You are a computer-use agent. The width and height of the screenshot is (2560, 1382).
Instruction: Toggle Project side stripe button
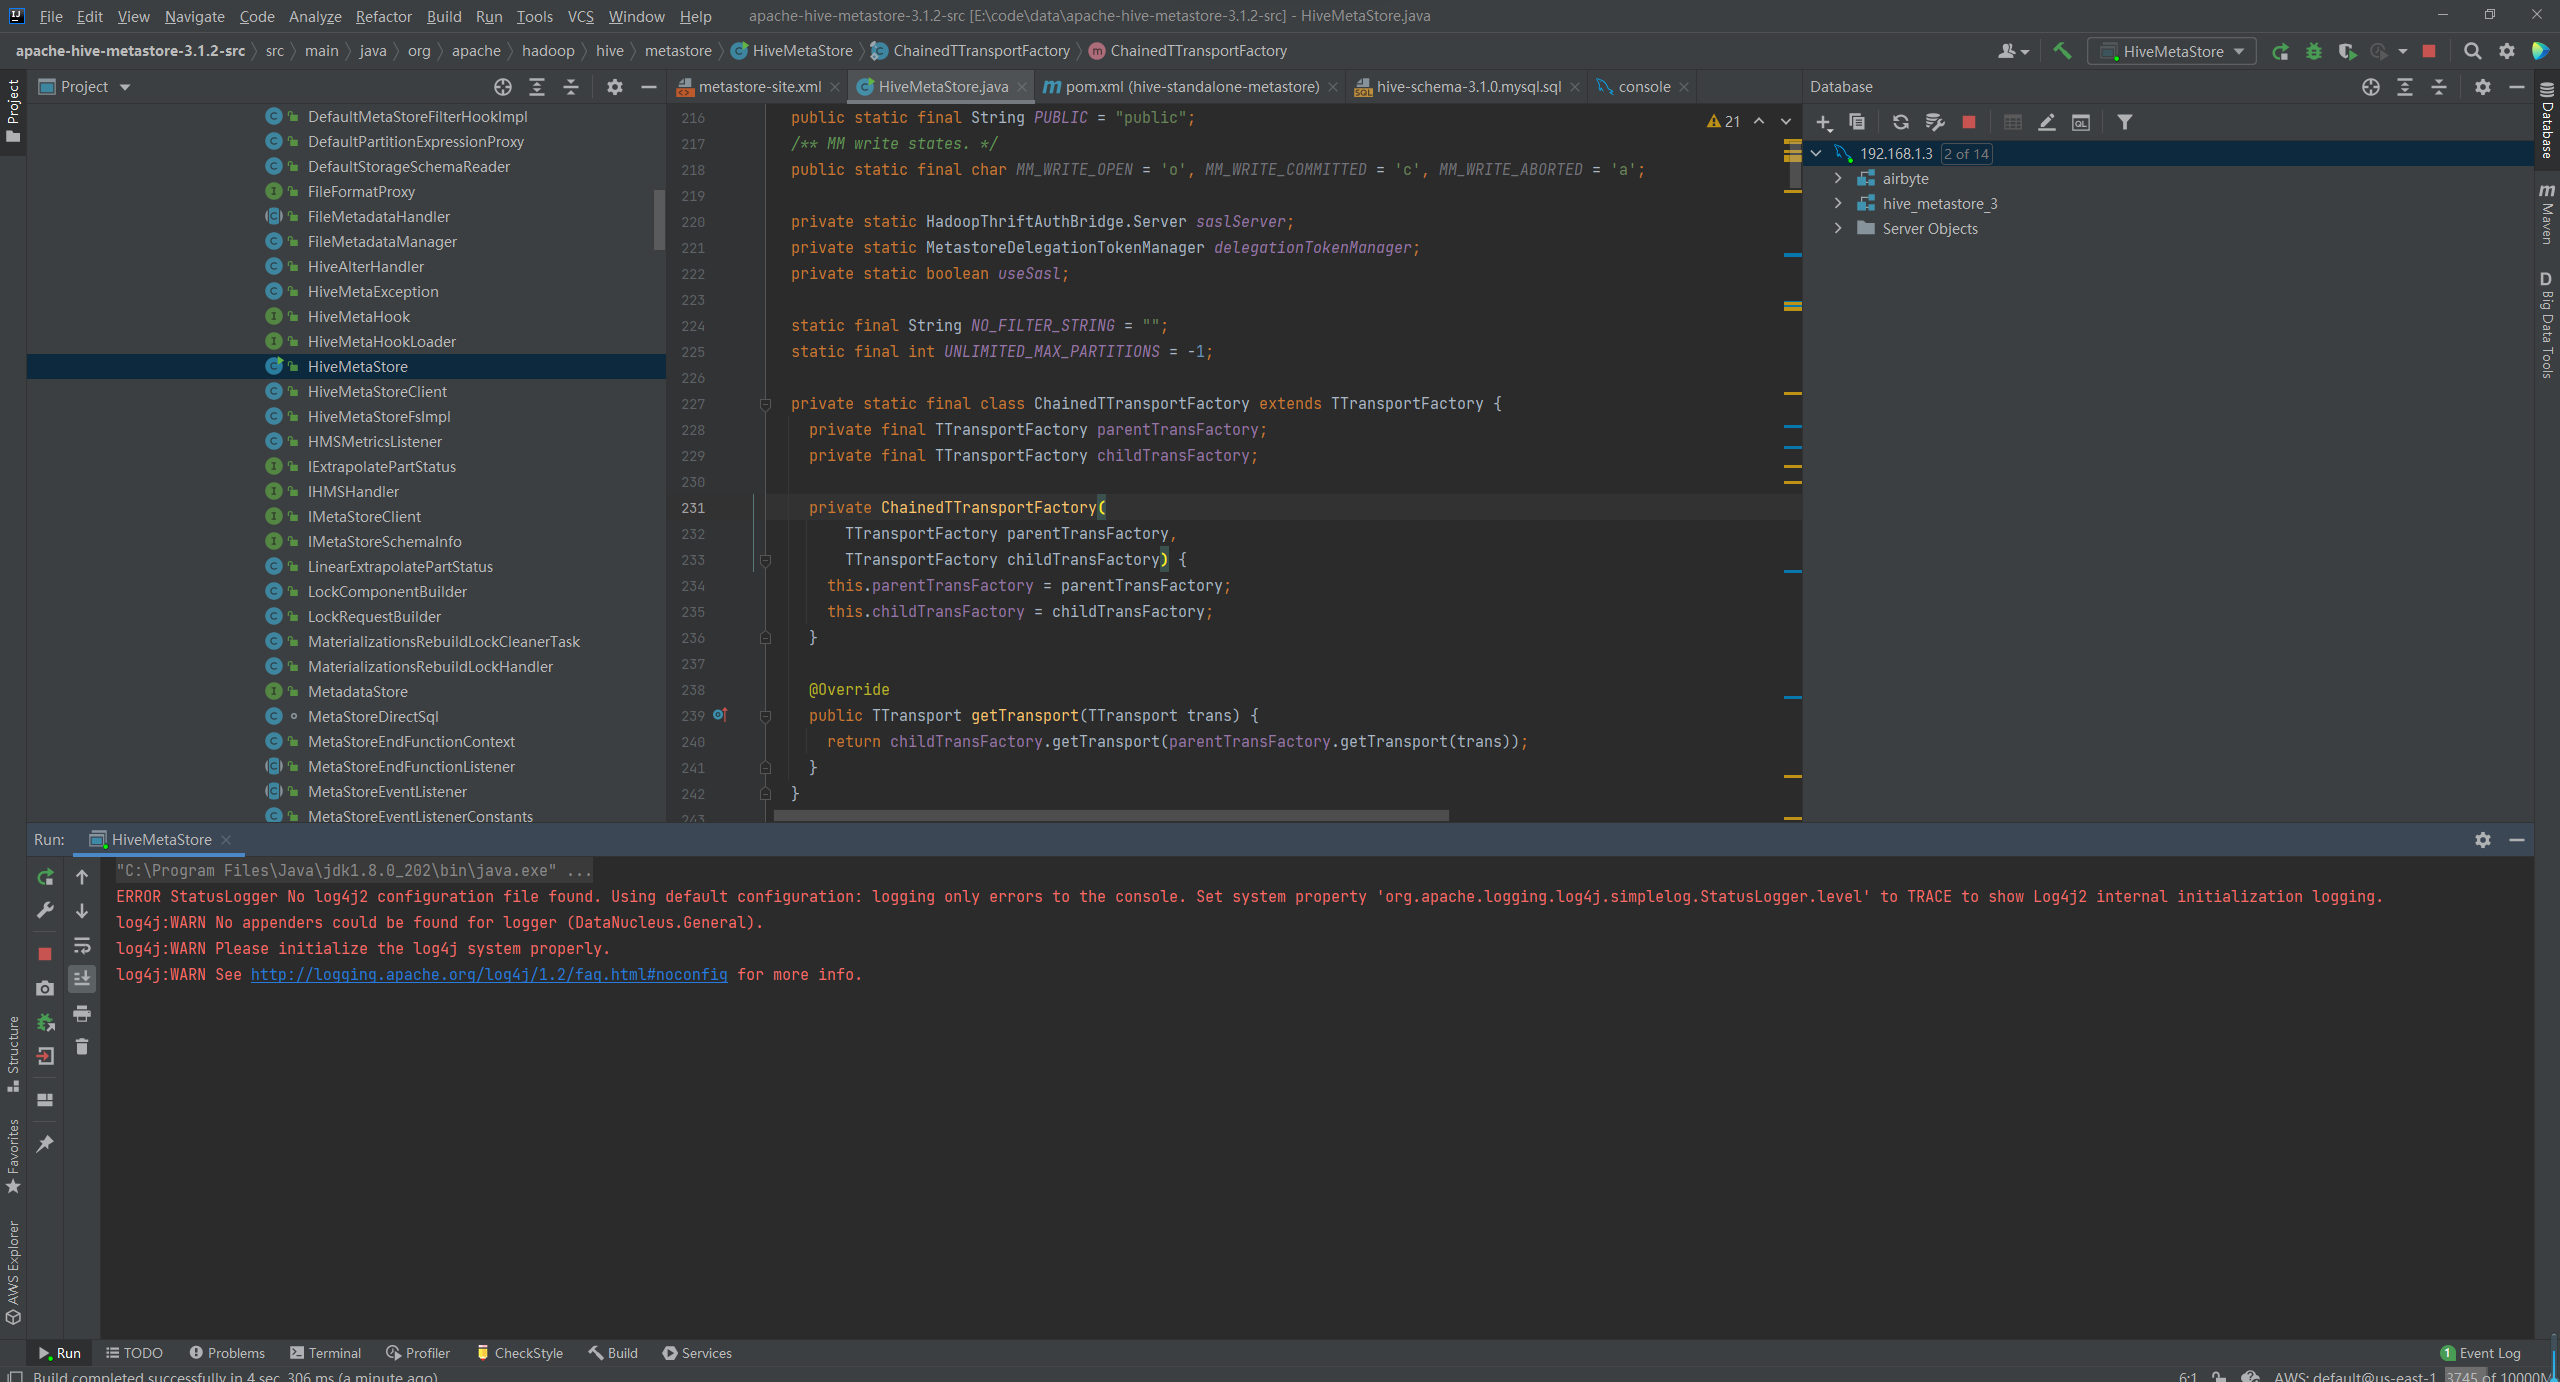13,110
